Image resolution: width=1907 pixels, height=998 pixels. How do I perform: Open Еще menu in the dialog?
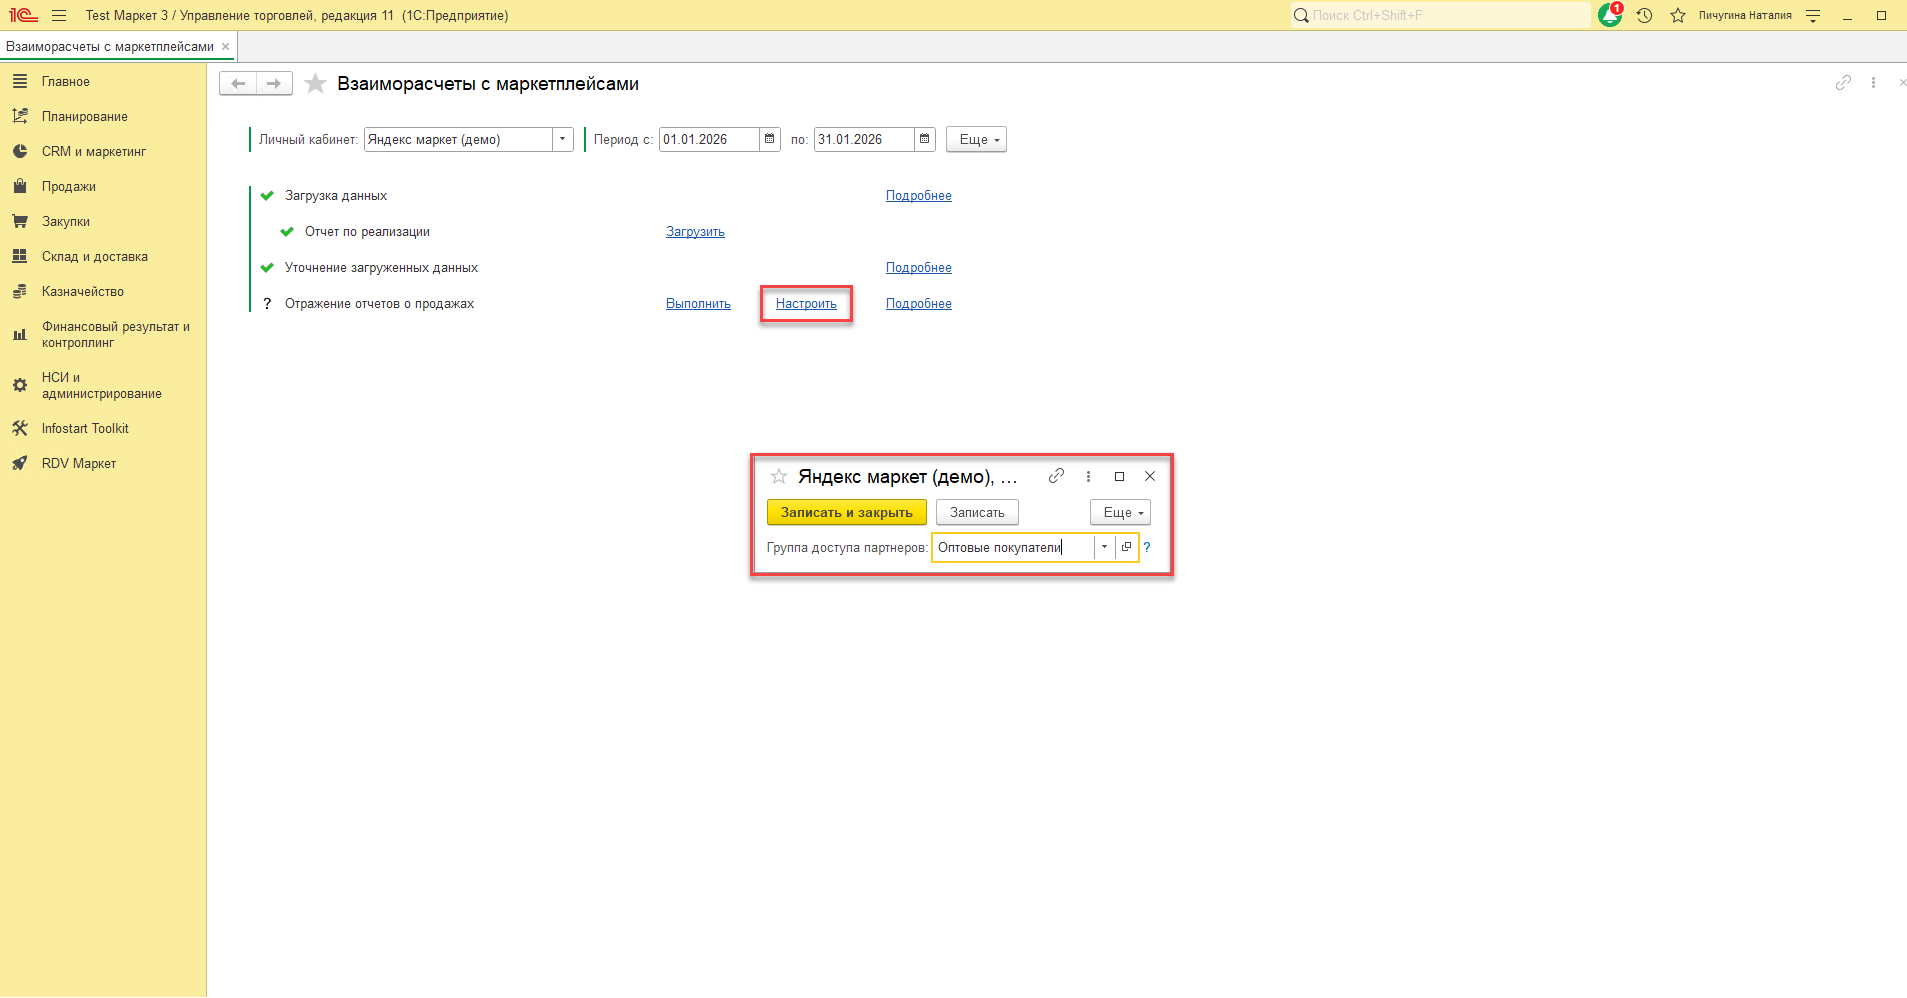1120,512
